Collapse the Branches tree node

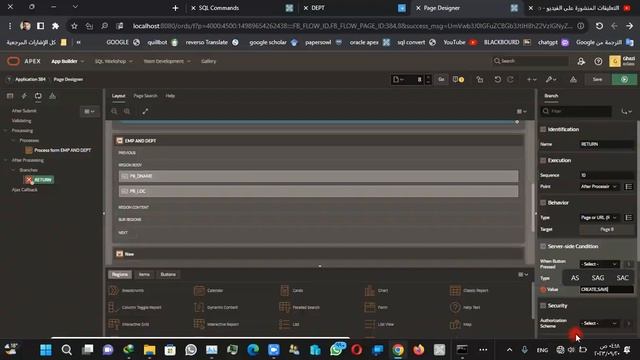point(13,170)
